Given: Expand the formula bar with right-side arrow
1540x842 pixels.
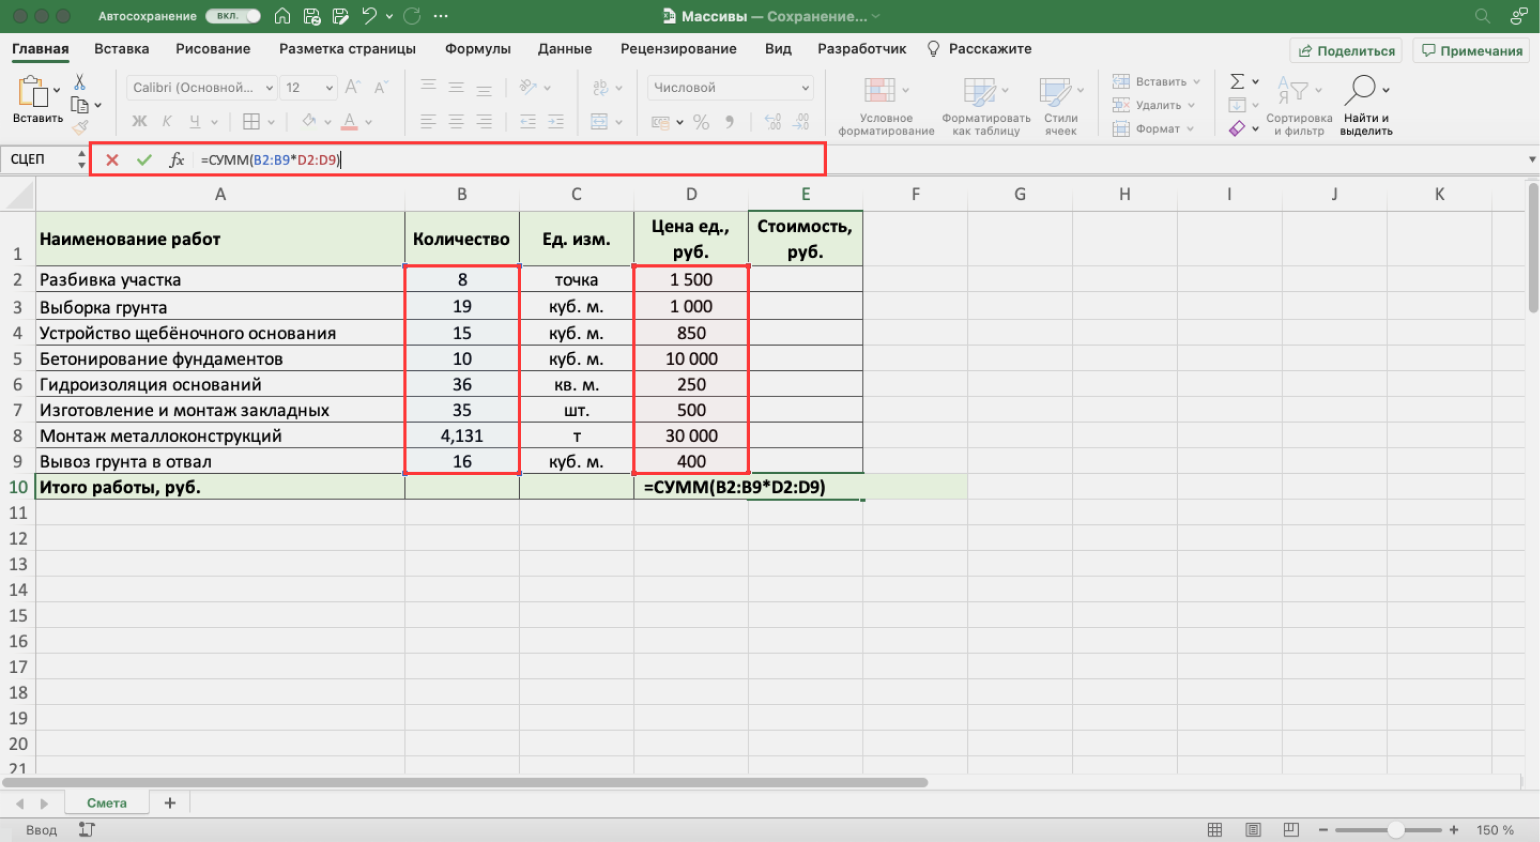Looking at the screenshot, I should point(1531,160).
